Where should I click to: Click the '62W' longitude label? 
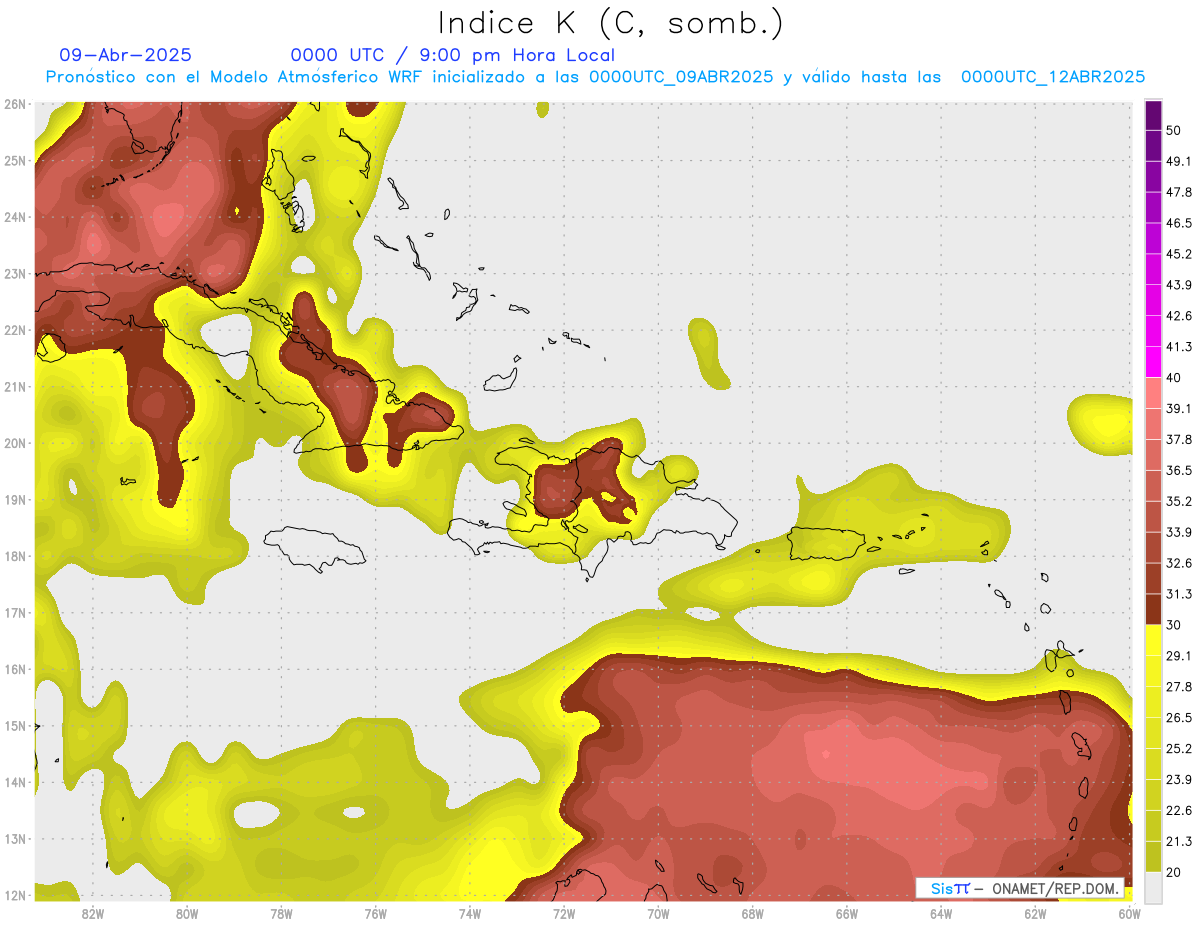1036,913
